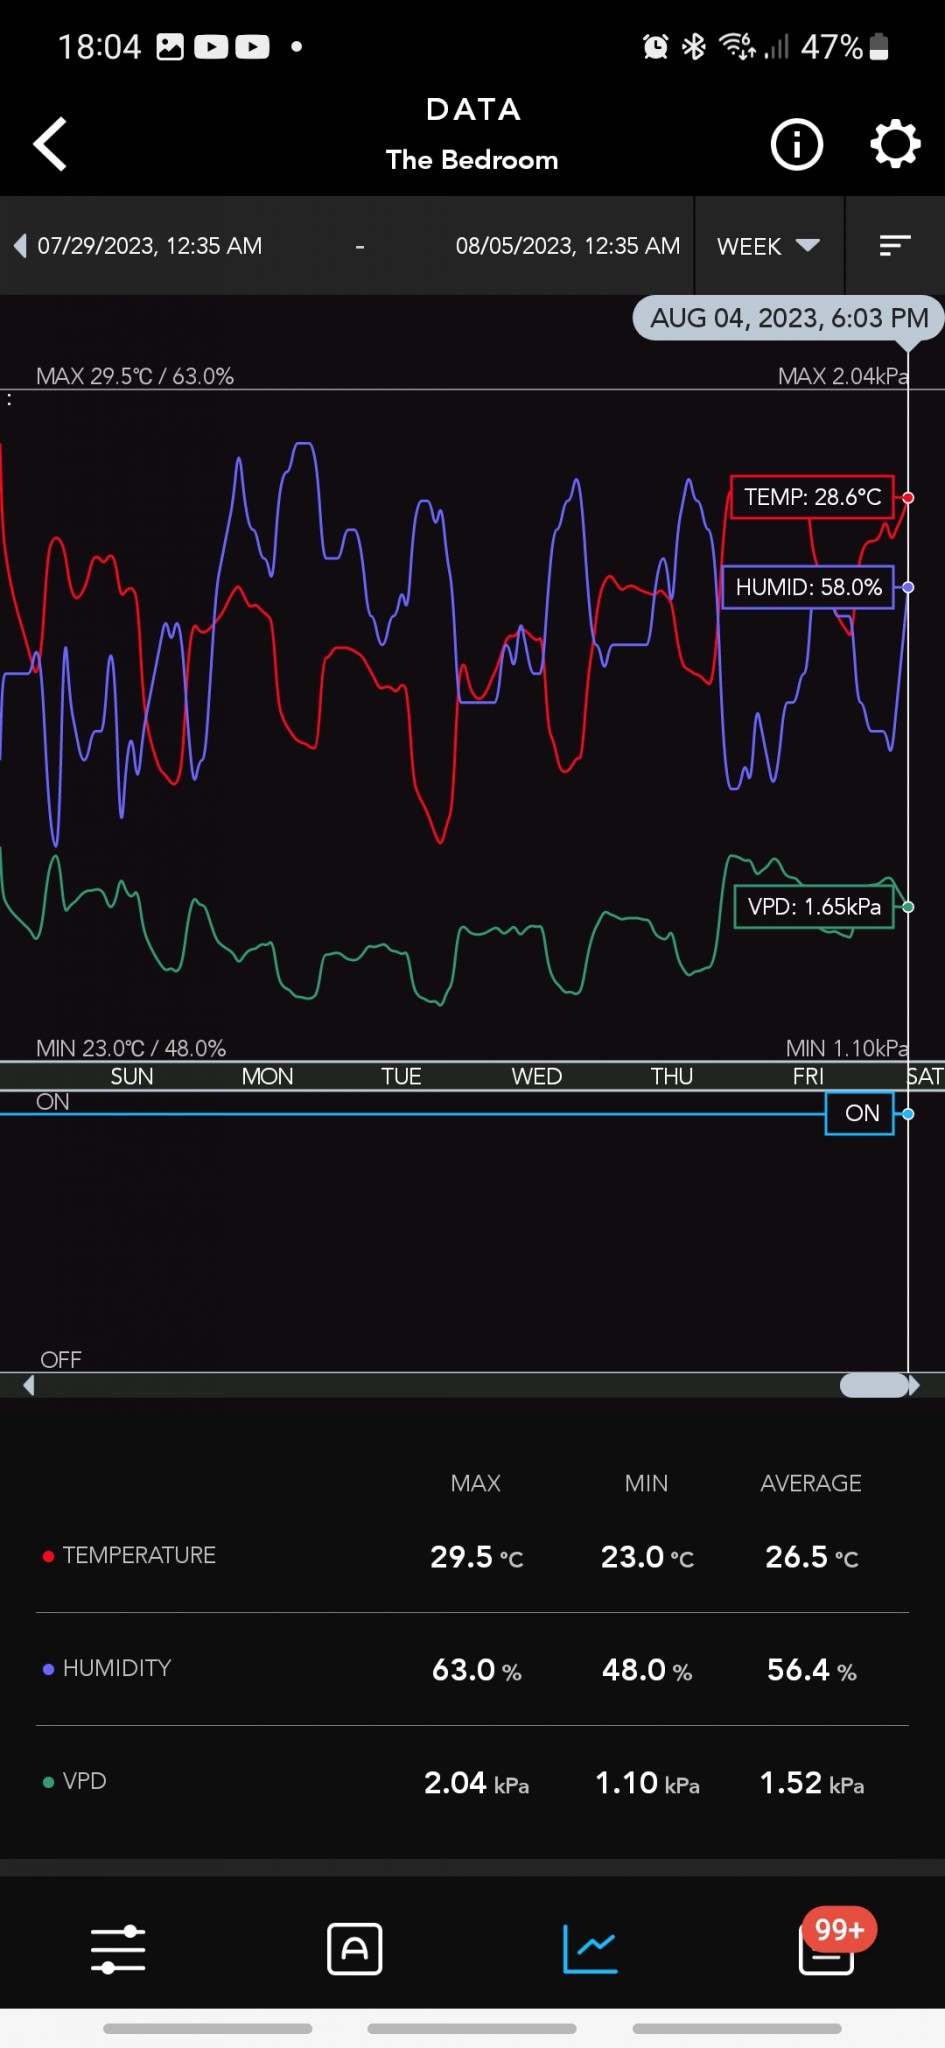Select the data chart tab icon
Screen dimensions: 945x2048
[x=590, y=1949]
